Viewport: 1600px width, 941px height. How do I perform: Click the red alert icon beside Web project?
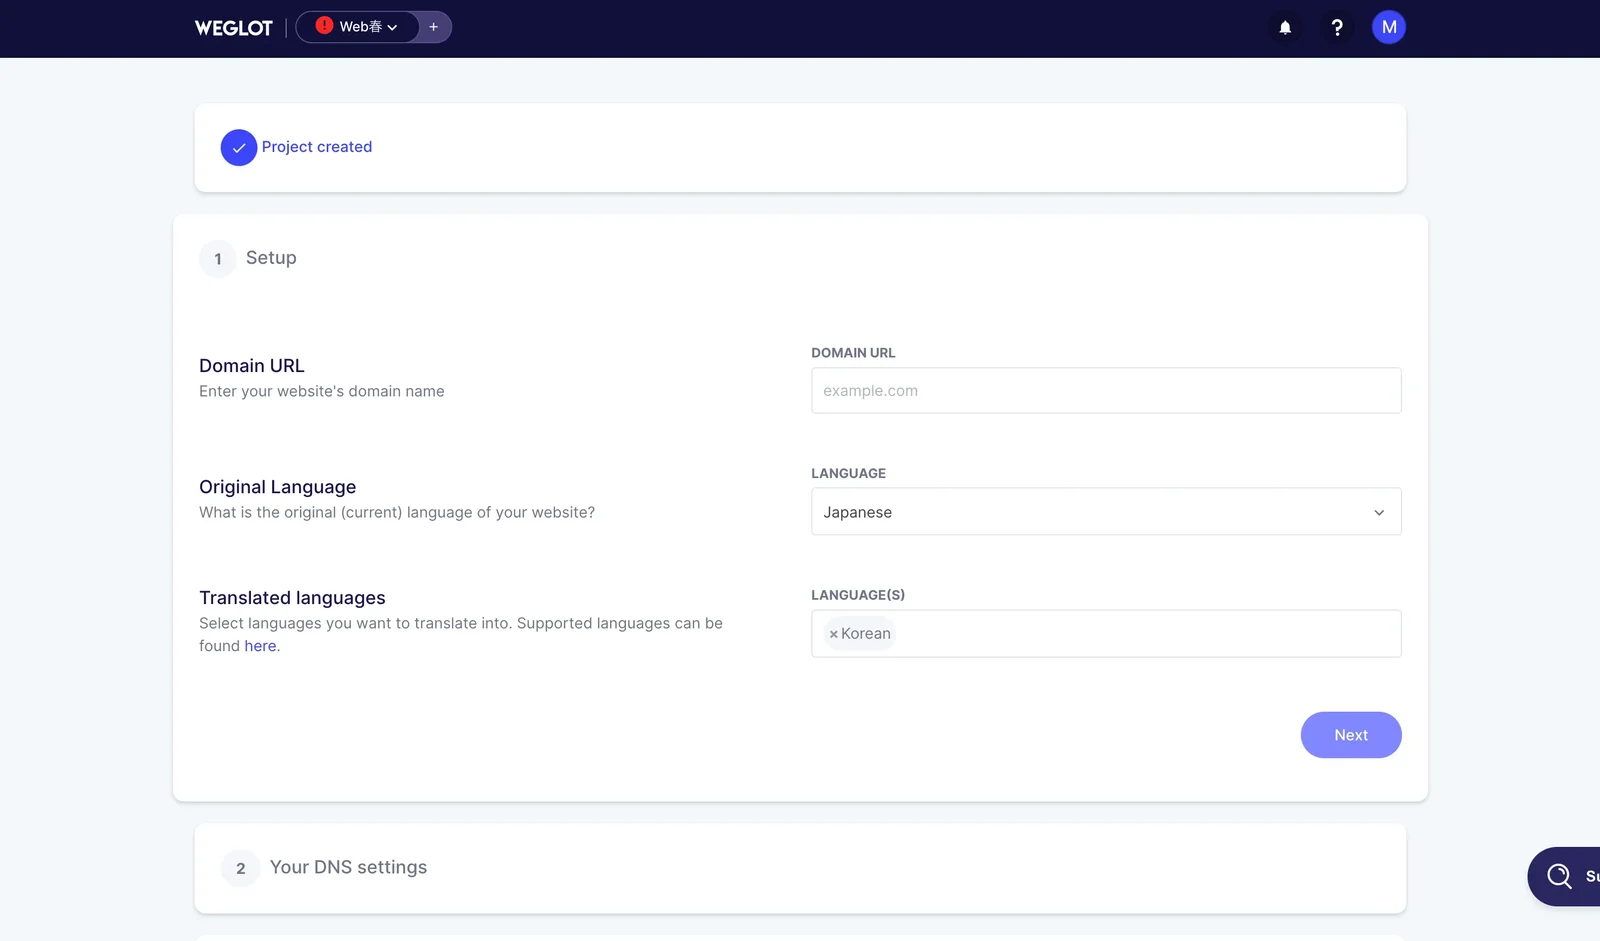(324, 26)
